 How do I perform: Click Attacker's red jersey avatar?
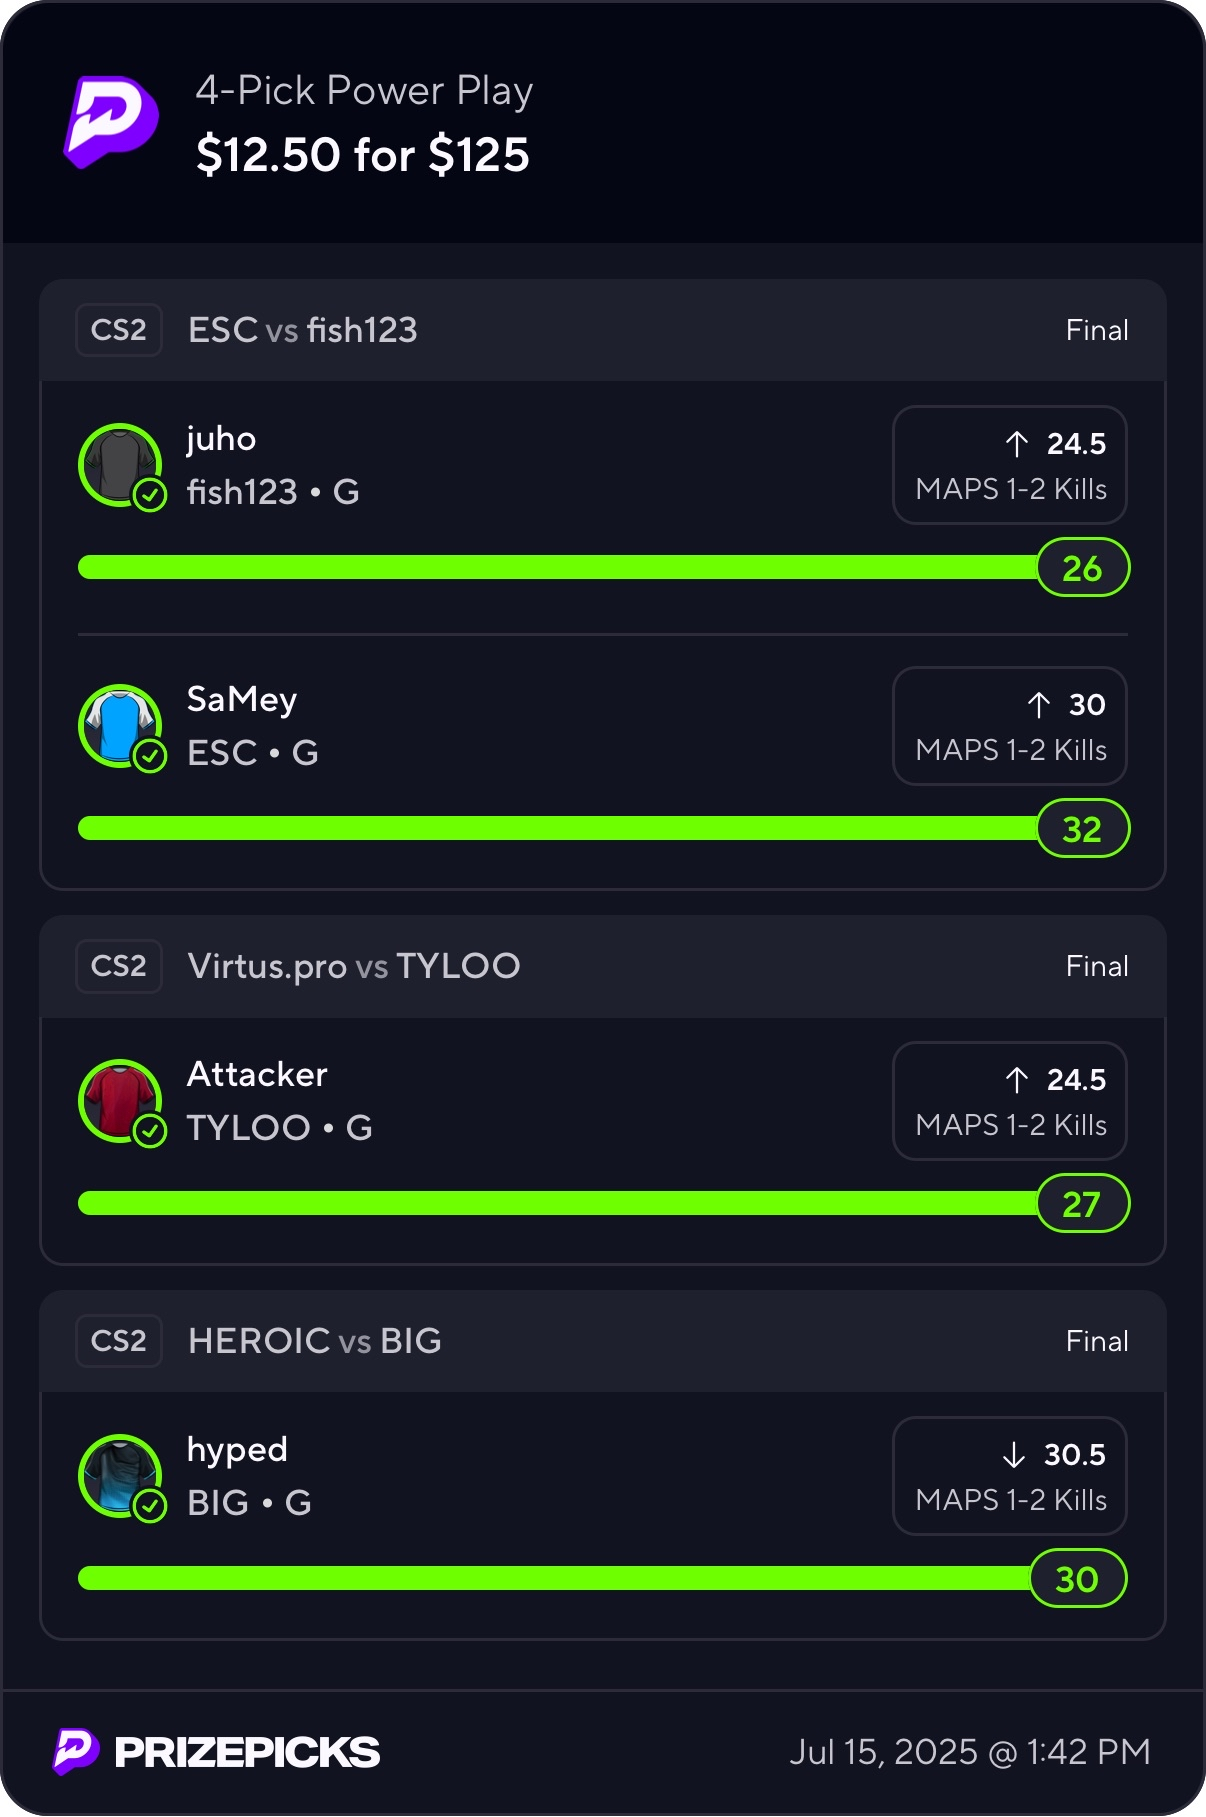tap(119, 1099)
